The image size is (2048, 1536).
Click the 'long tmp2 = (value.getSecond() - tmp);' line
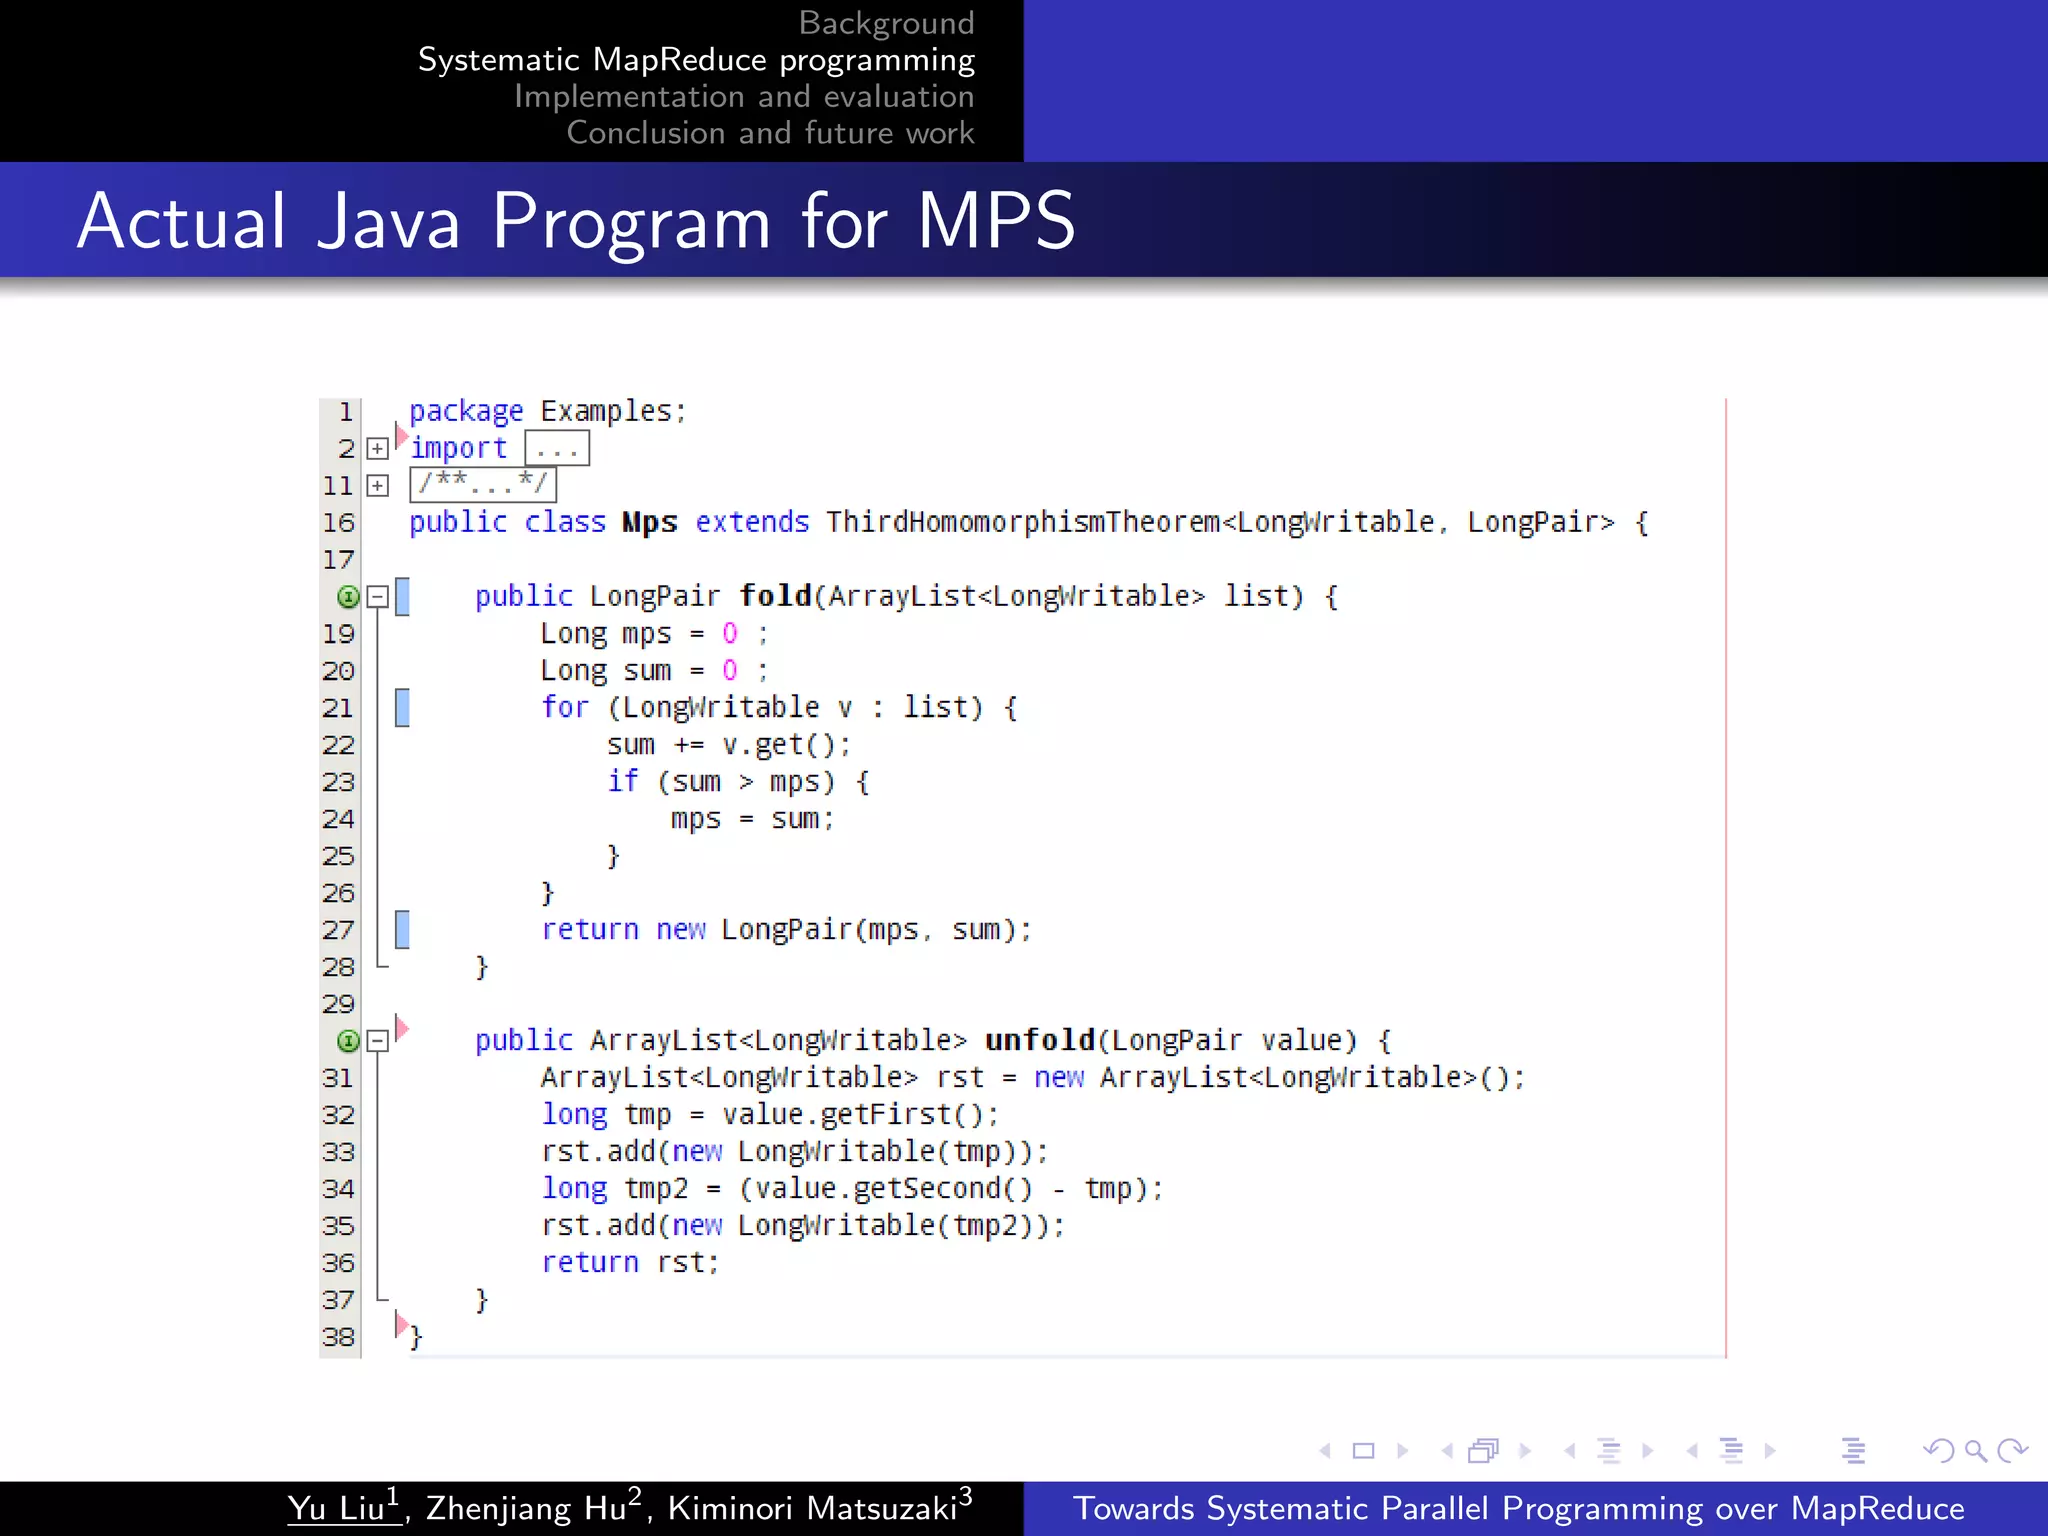pos(853,1189)
